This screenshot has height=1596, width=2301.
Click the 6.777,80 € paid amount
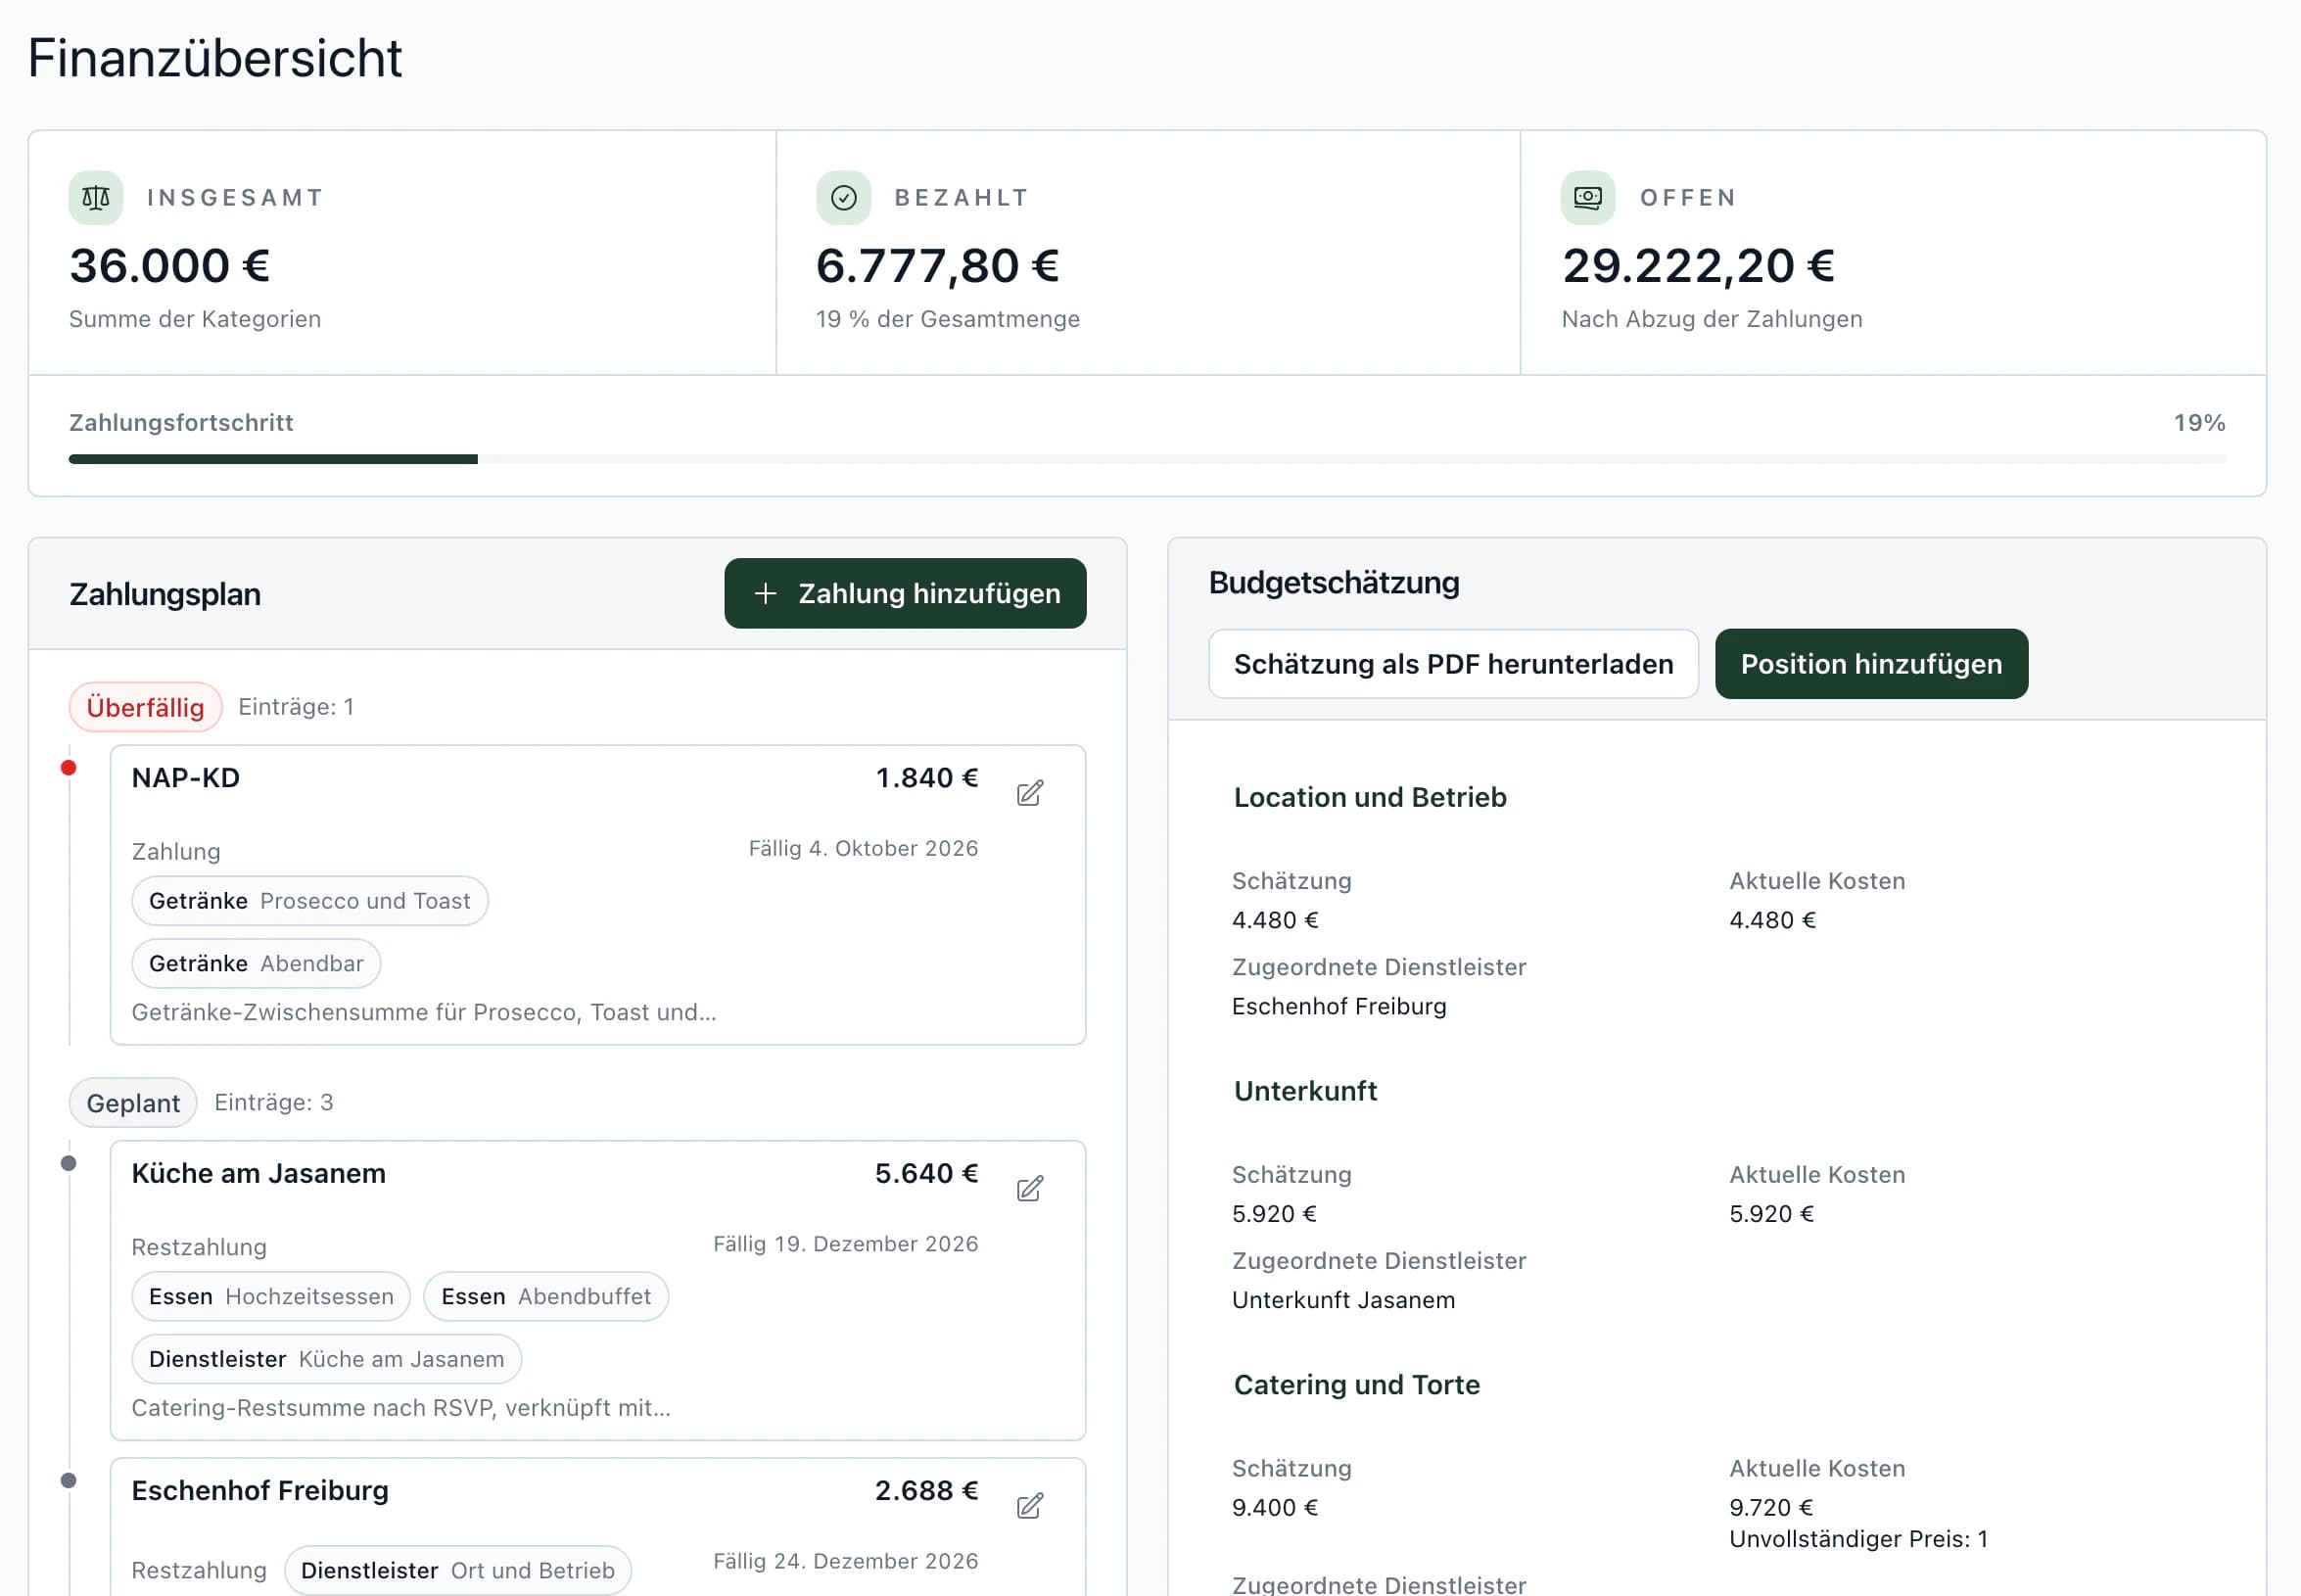coord(937,266)
